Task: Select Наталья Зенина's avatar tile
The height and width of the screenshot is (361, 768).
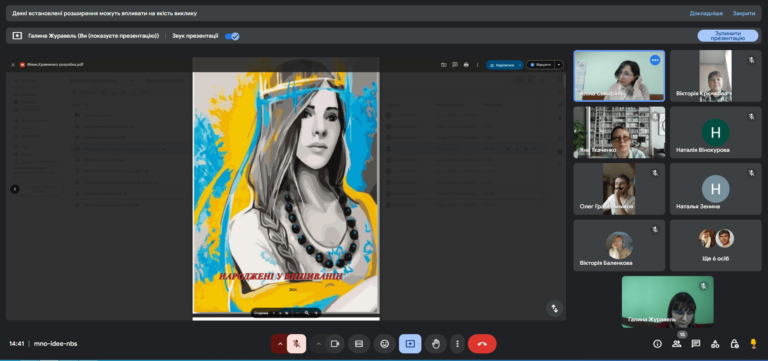Action: point(716,189)
